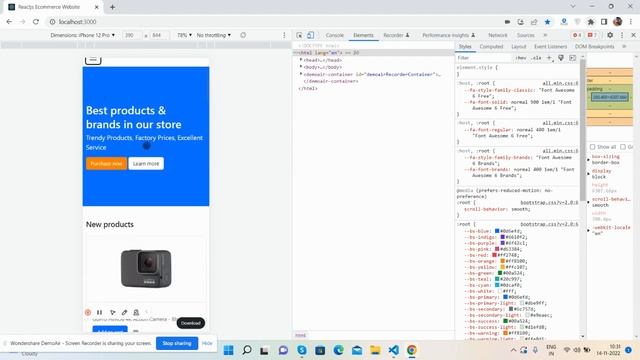Open the 78% zoom dropdown
640x360 pixels.
pyautogui.click(x=184, y=35)
